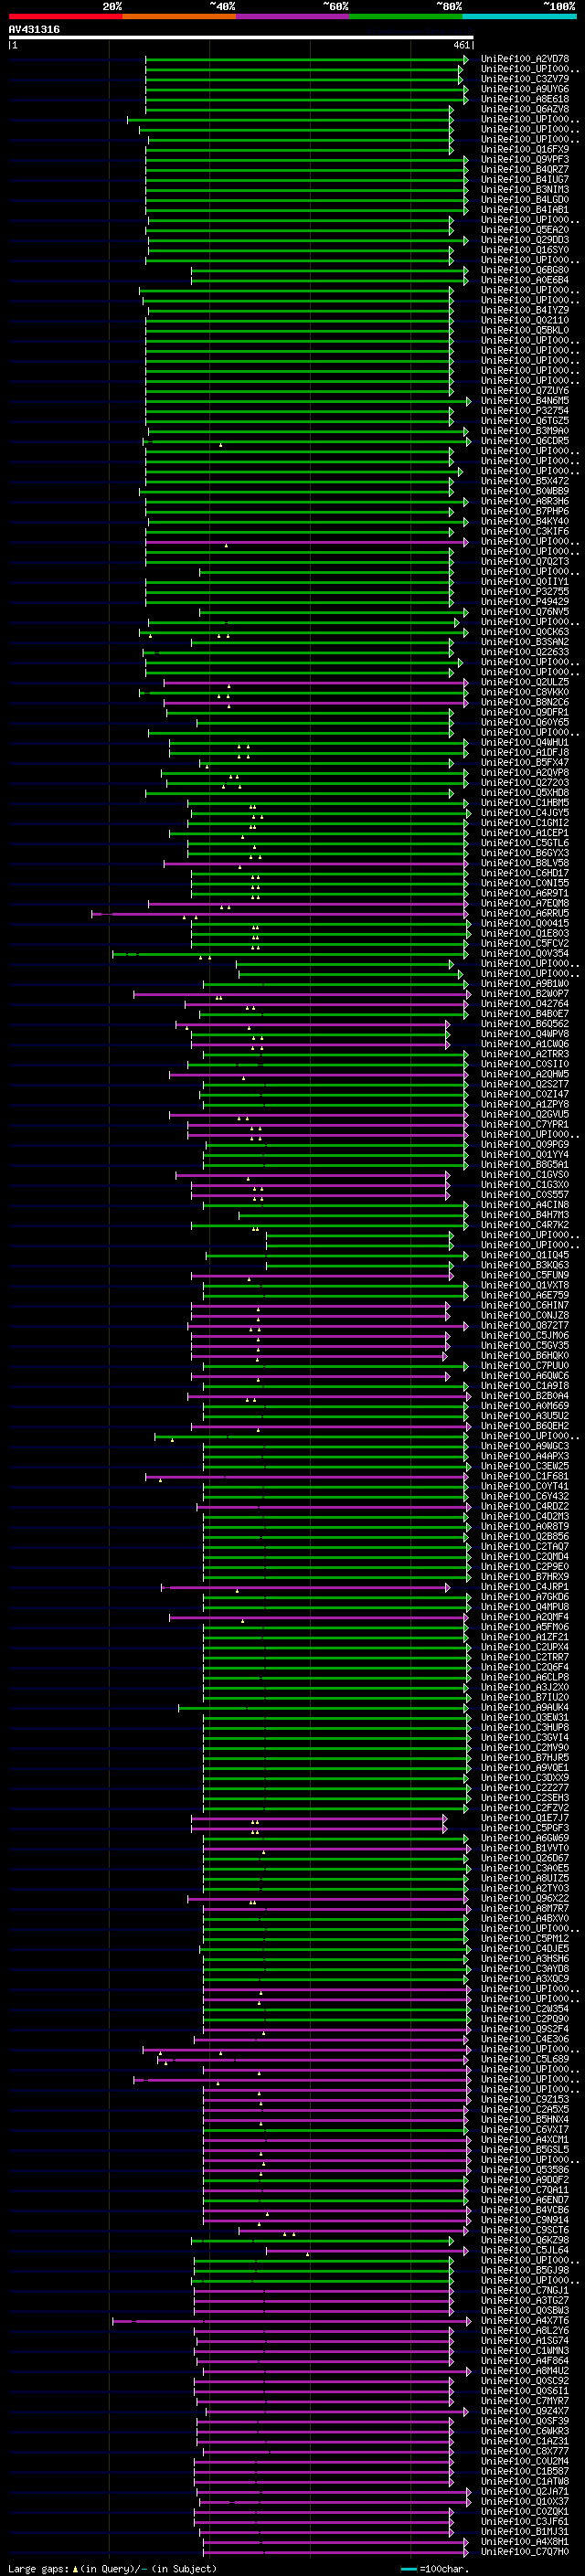Select hit label UniRef100_C6VXI7
The height and width of the screenshot is (2576, 585).
click(525, 2129)
